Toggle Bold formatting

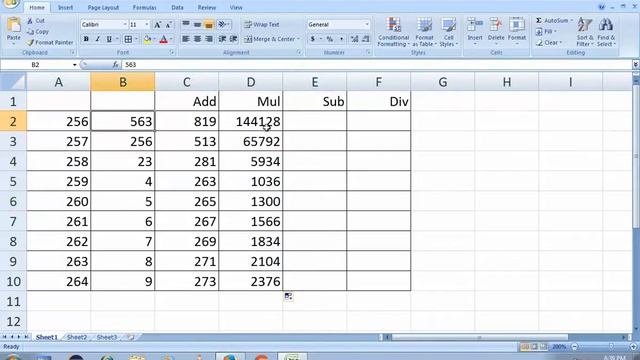(86, 39)
